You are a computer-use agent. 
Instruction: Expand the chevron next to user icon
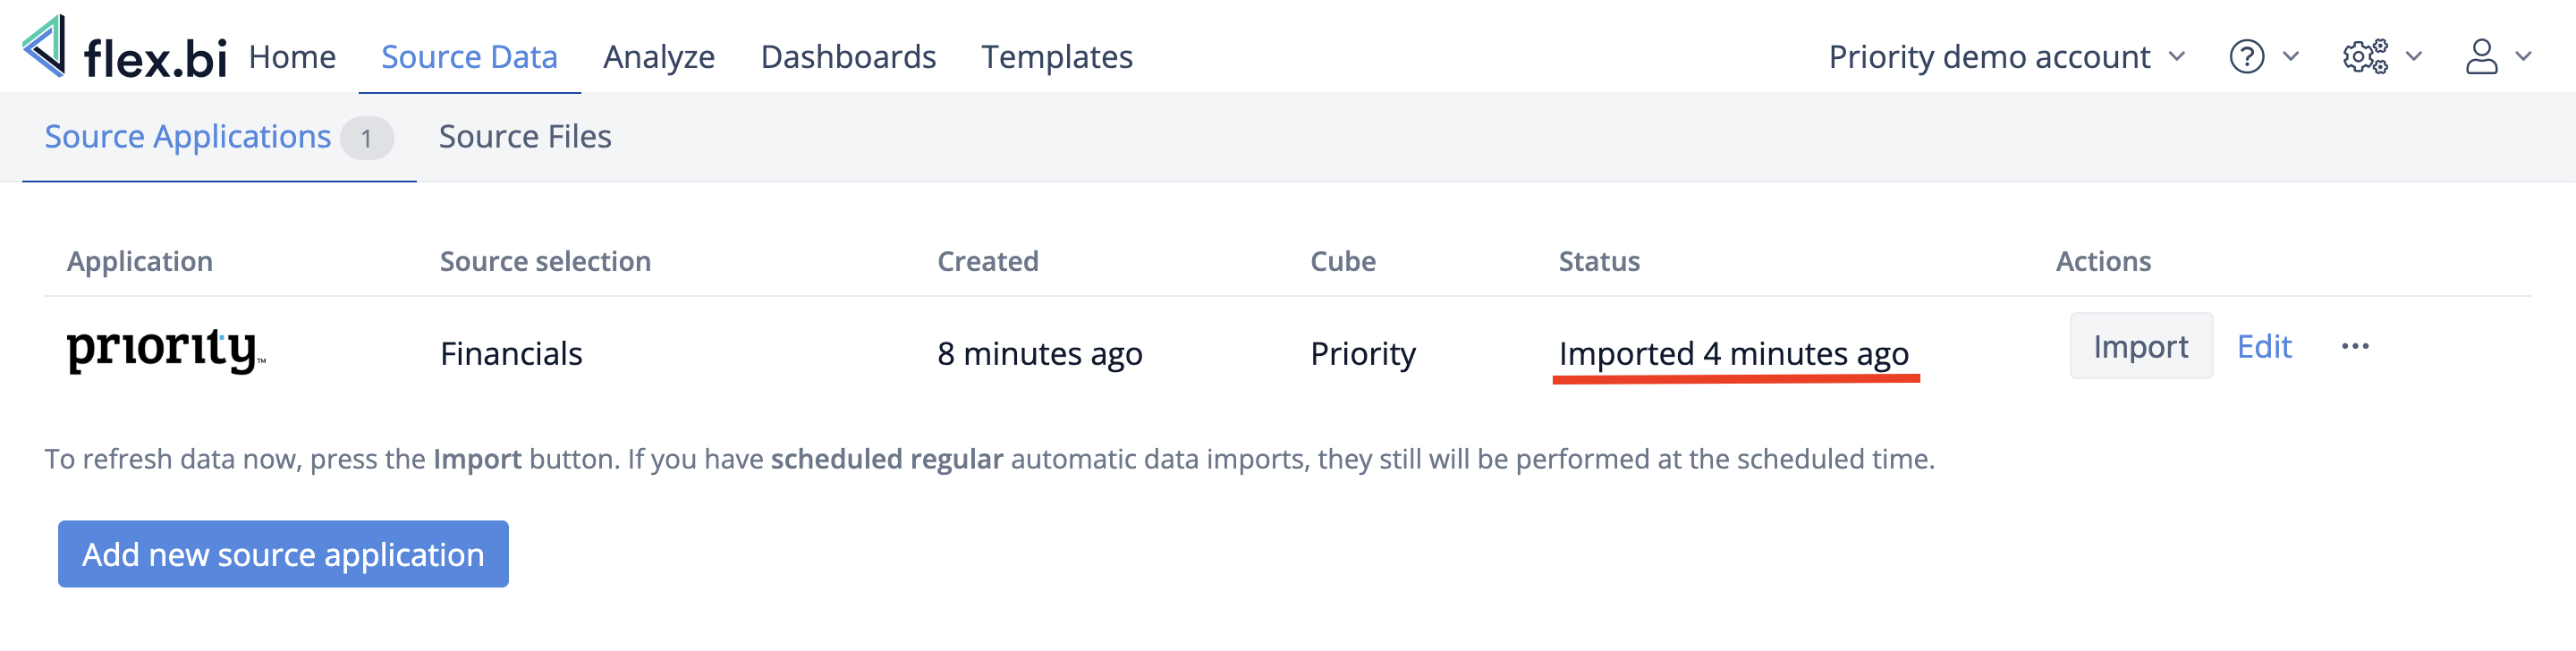coord(2524,57)
